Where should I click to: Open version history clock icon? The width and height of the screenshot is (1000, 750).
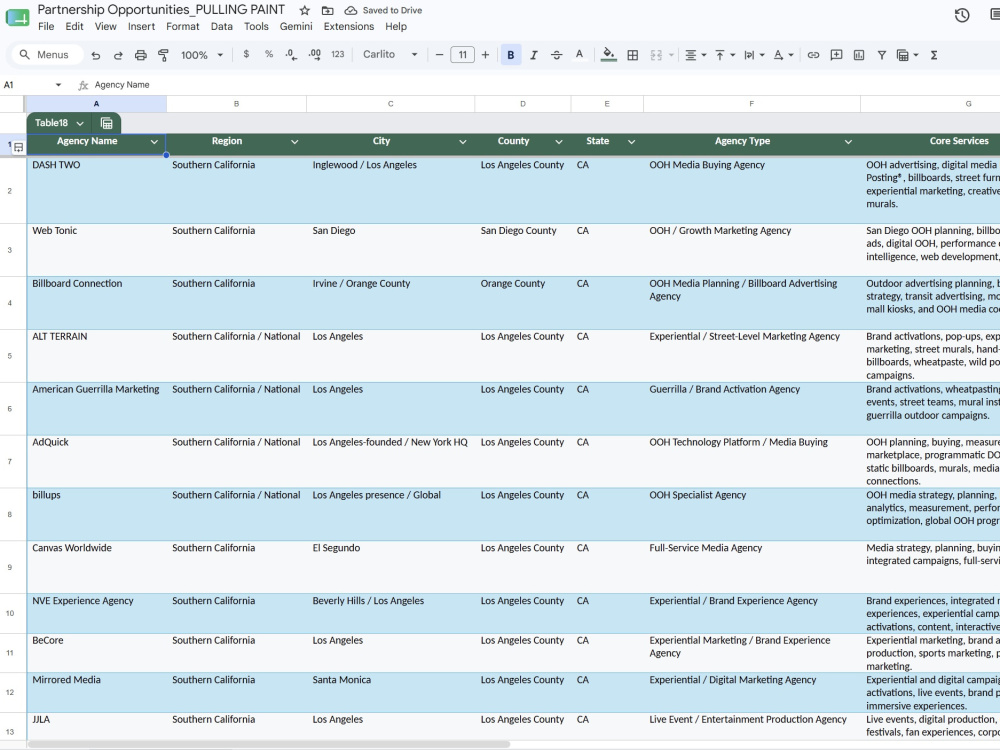point(962,15)
